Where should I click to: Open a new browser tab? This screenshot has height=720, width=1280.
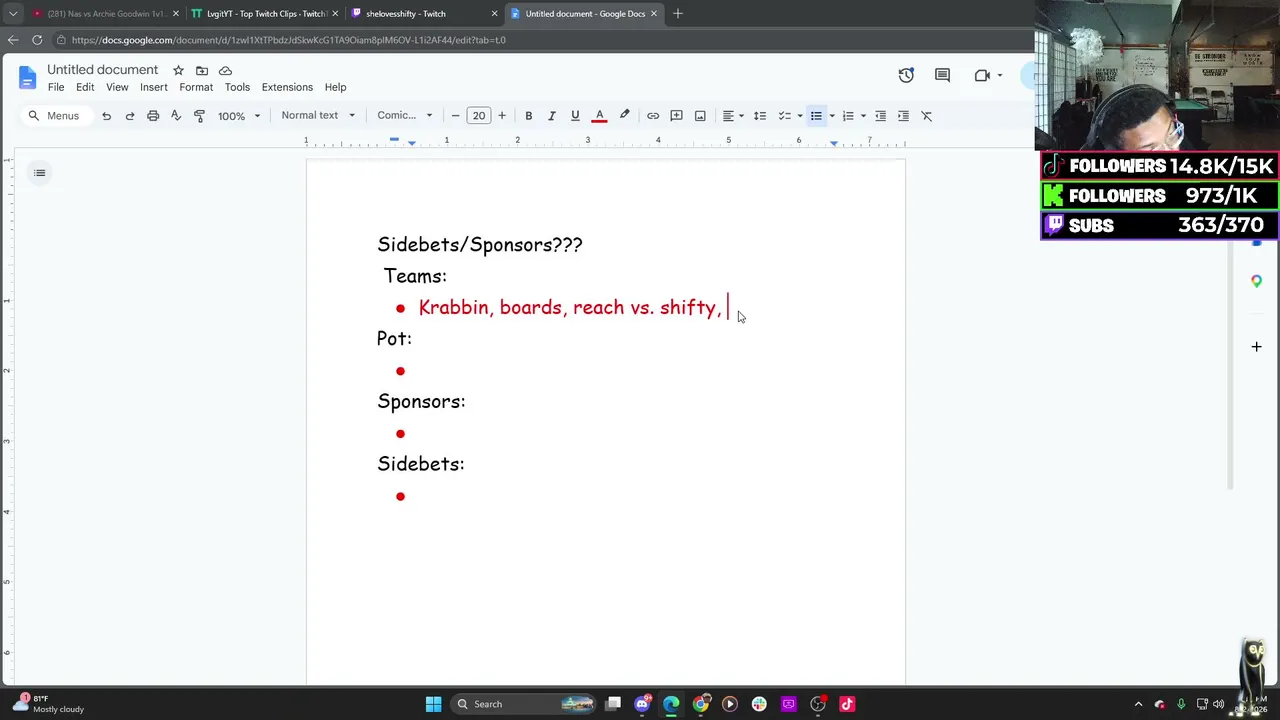click(678, 14)
